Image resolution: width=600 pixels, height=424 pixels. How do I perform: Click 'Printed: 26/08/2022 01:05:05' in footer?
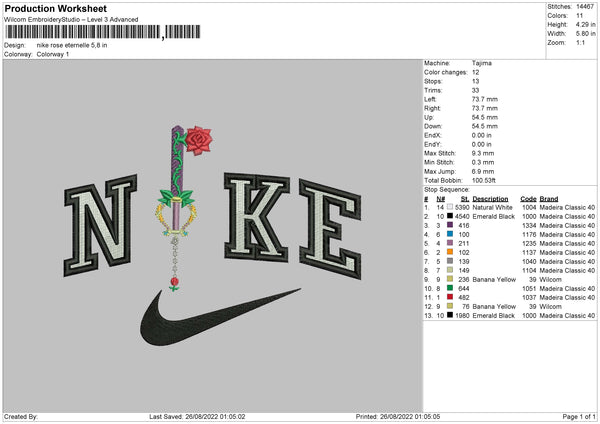(398, 416)
